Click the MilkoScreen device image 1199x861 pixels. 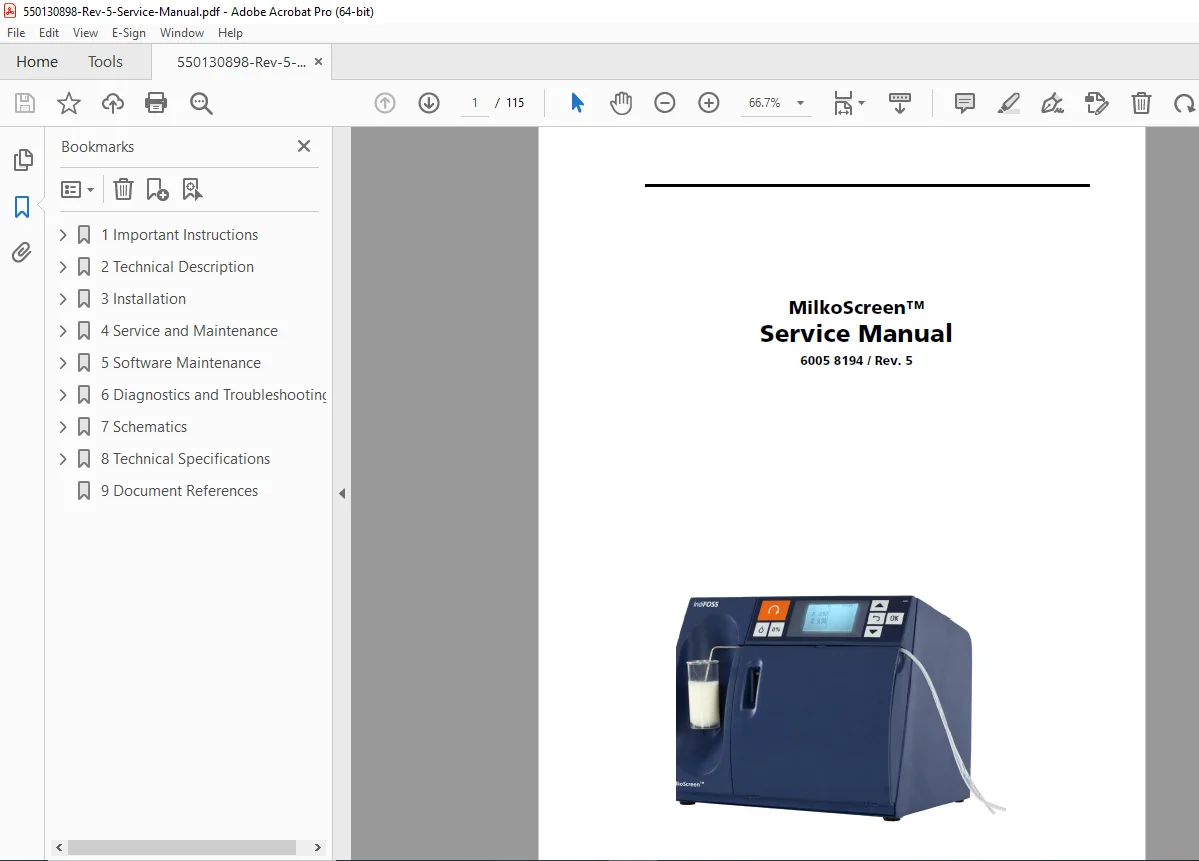840,707
